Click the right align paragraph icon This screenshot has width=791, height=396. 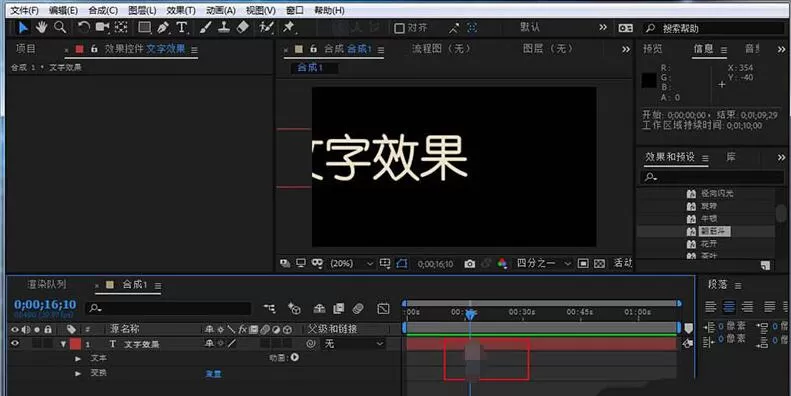[748, 306]
